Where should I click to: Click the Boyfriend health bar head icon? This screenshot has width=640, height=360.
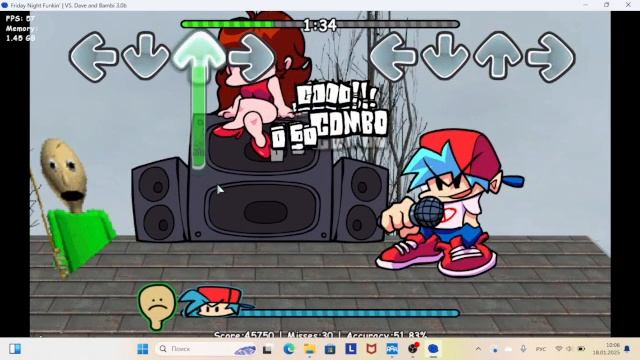216,303
